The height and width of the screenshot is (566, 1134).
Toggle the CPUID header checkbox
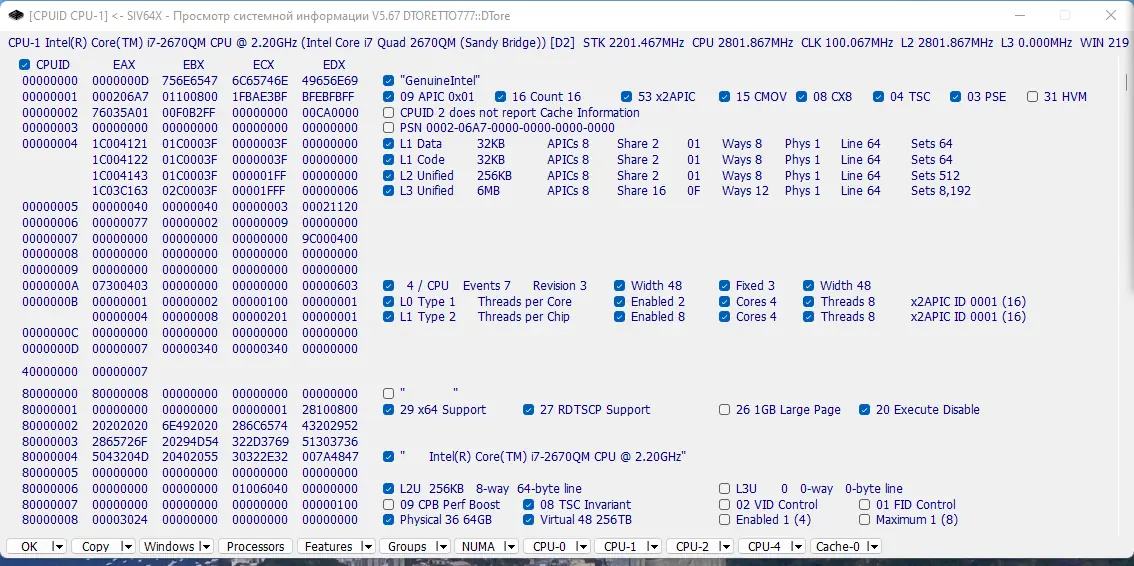25,64
